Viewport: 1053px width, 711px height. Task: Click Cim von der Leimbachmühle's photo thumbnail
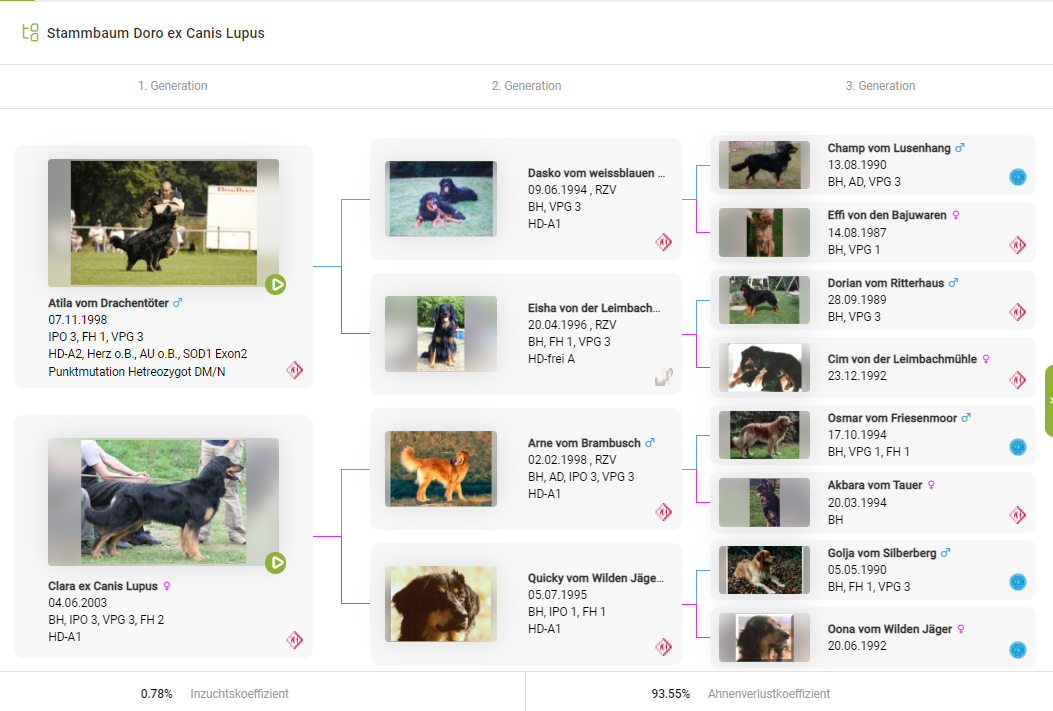tap(765, 367)
